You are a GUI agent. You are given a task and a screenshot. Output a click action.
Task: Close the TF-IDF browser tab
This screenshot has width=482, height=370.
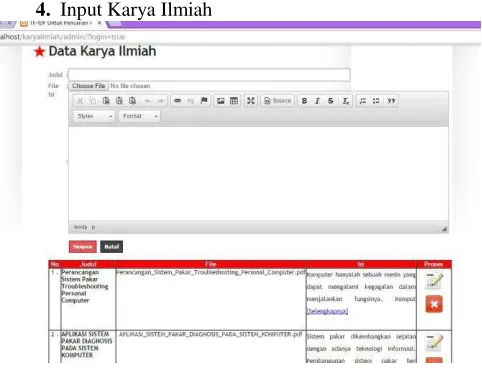coord(99,23)
